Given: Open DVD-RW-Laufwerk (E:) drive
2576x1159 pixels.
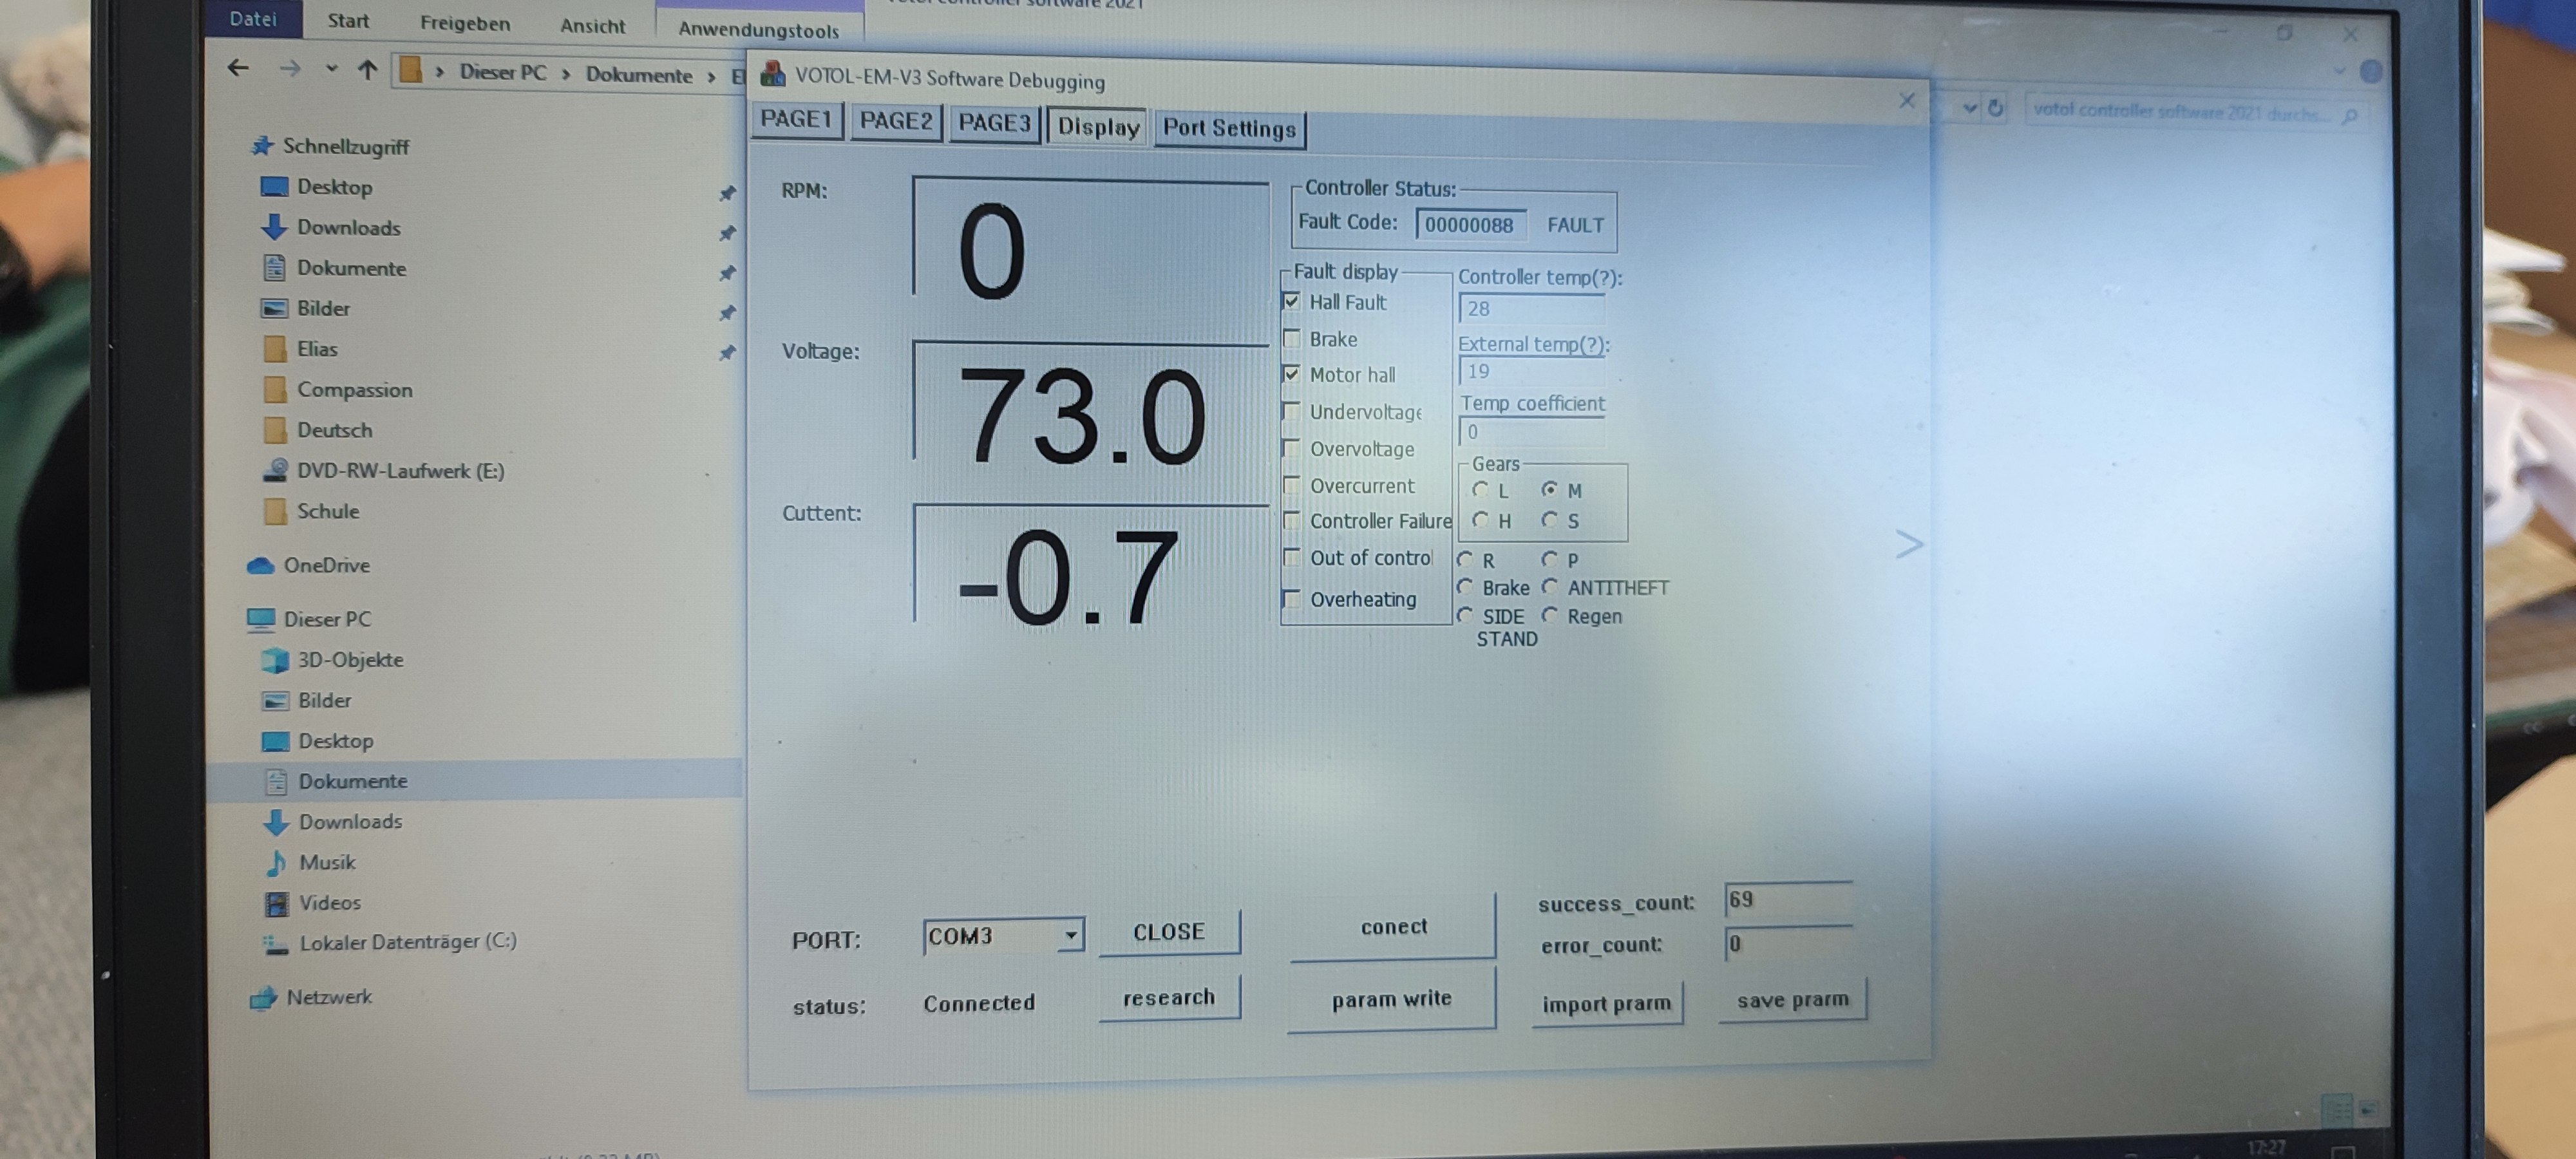Looking at the screenshot, I should click(399, 470).
